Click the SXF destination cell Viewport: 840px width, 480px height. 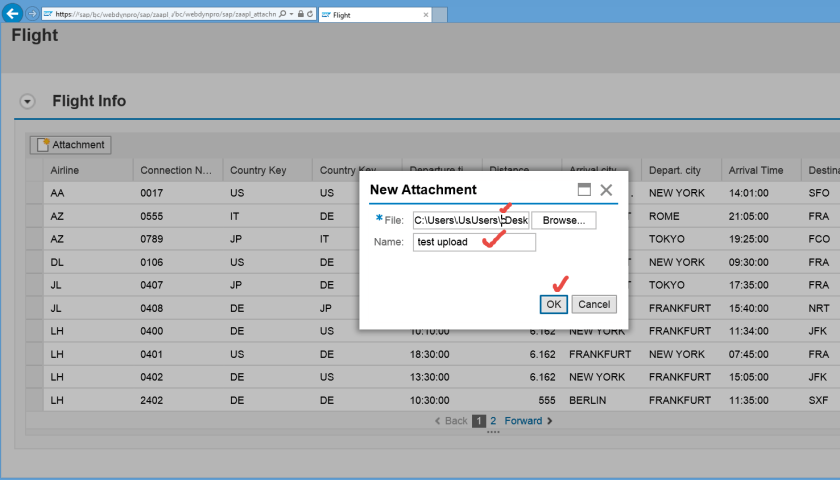pos(821,400)
